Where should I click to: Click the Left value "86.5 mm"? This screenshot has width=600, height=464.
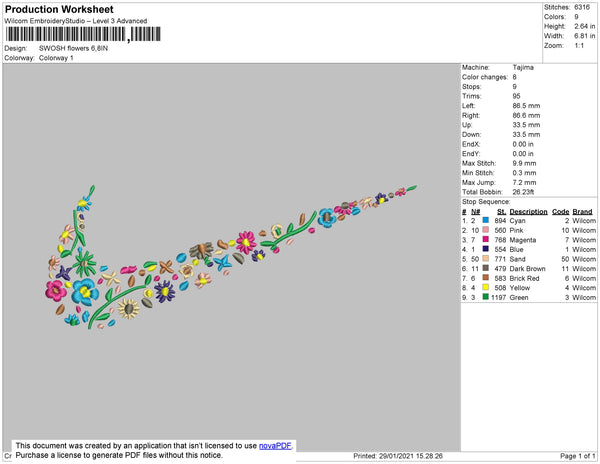tap(527, 106)
